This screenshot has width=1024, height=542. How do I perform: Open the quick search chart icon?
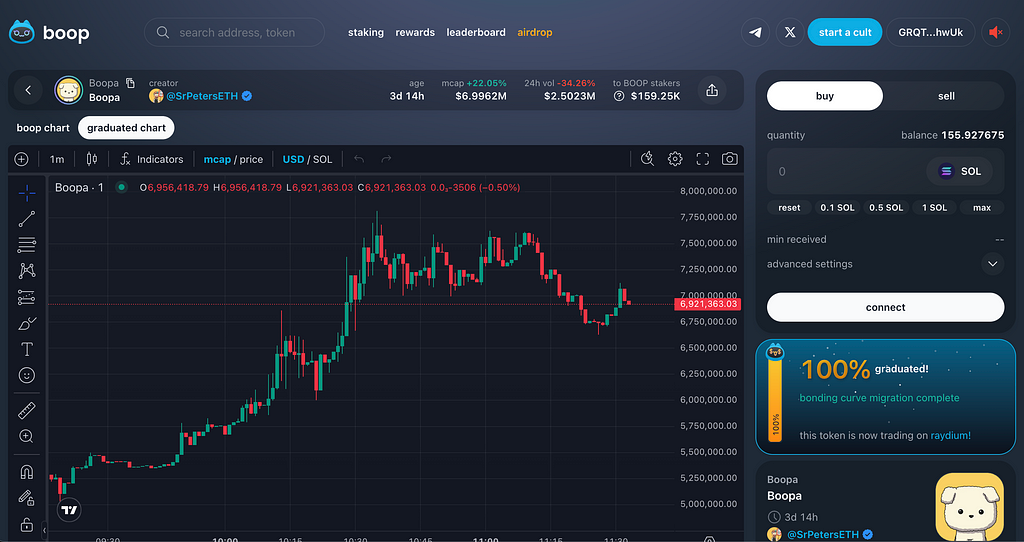coord(647,159)
